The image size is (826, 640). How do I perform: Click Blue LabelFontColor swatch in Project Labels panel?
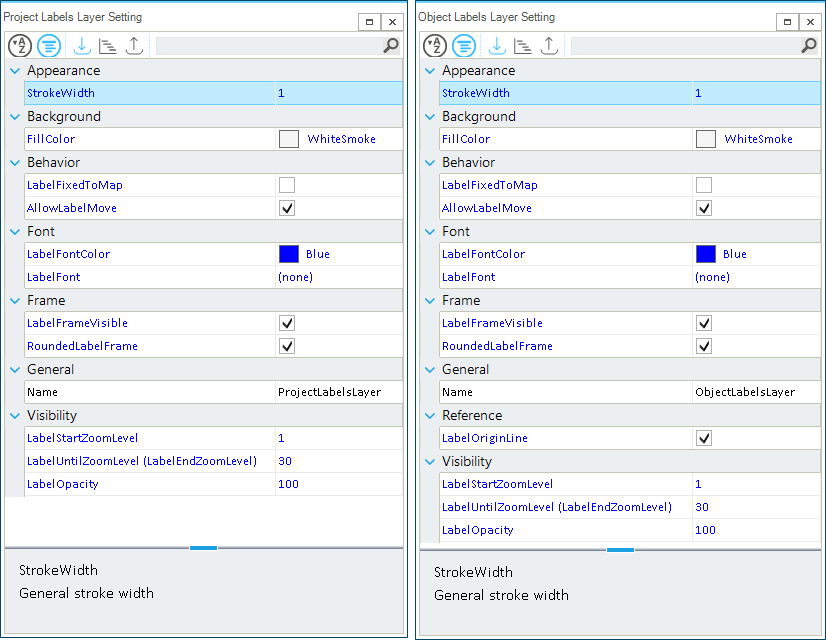[289, 254]
